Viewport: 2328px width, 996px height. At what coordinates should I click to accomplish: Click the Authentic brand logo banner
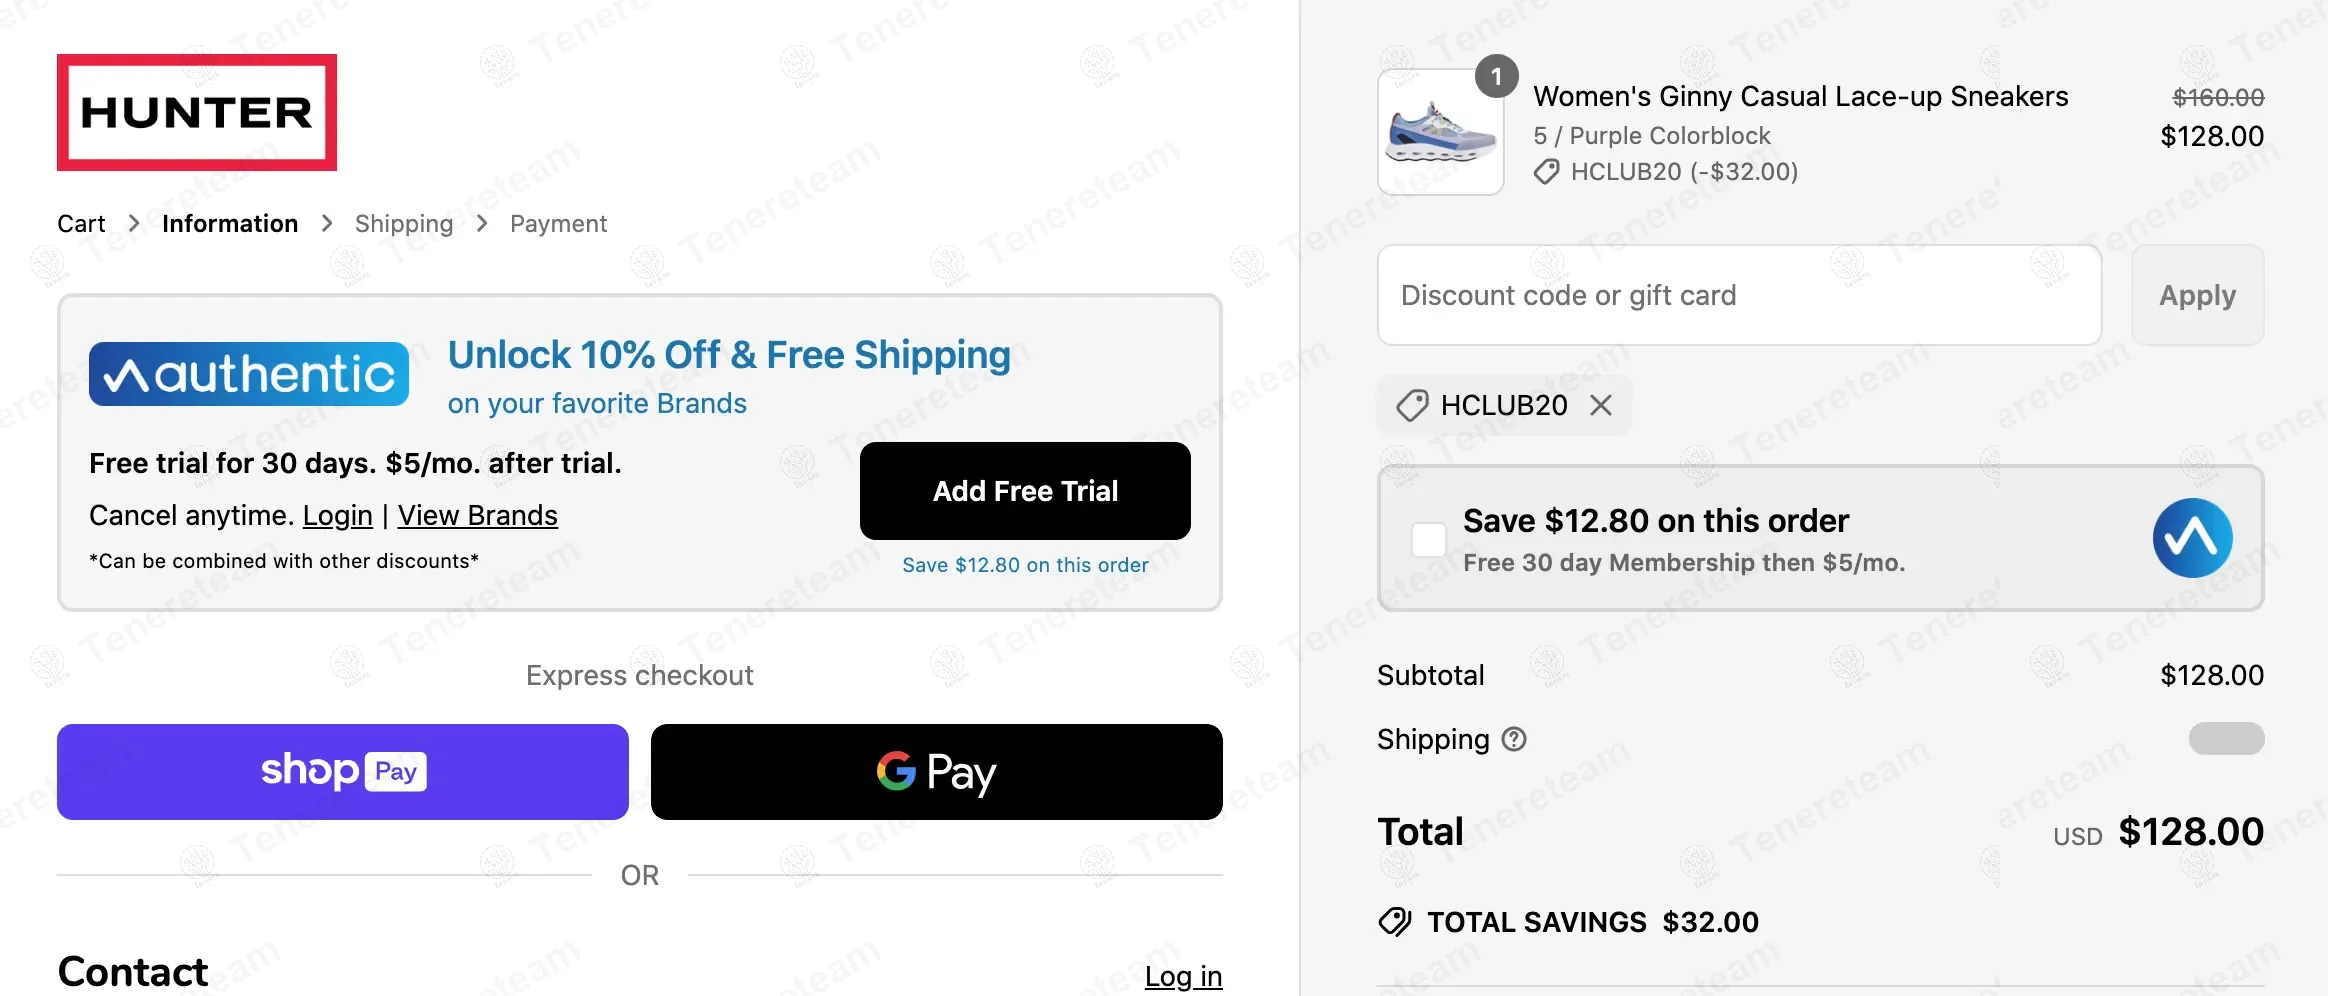[x=249, y=374]
